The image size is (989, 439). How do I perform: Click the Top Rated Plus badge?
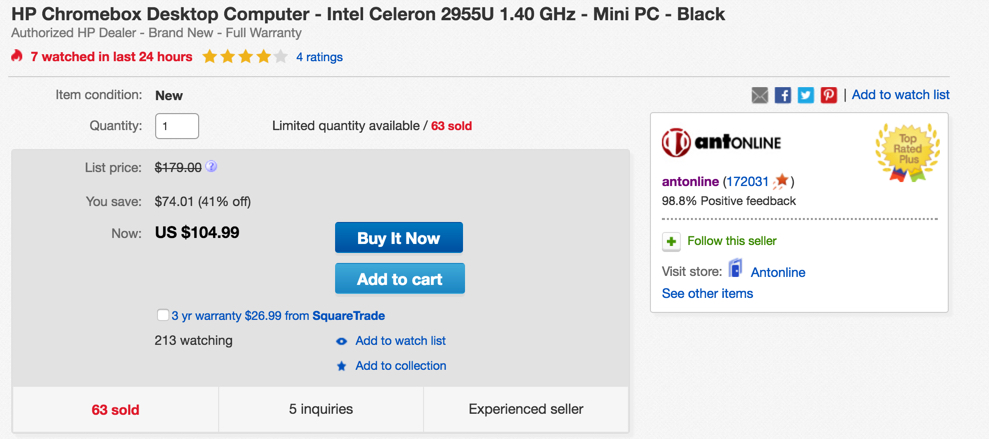tap(907, 153)
